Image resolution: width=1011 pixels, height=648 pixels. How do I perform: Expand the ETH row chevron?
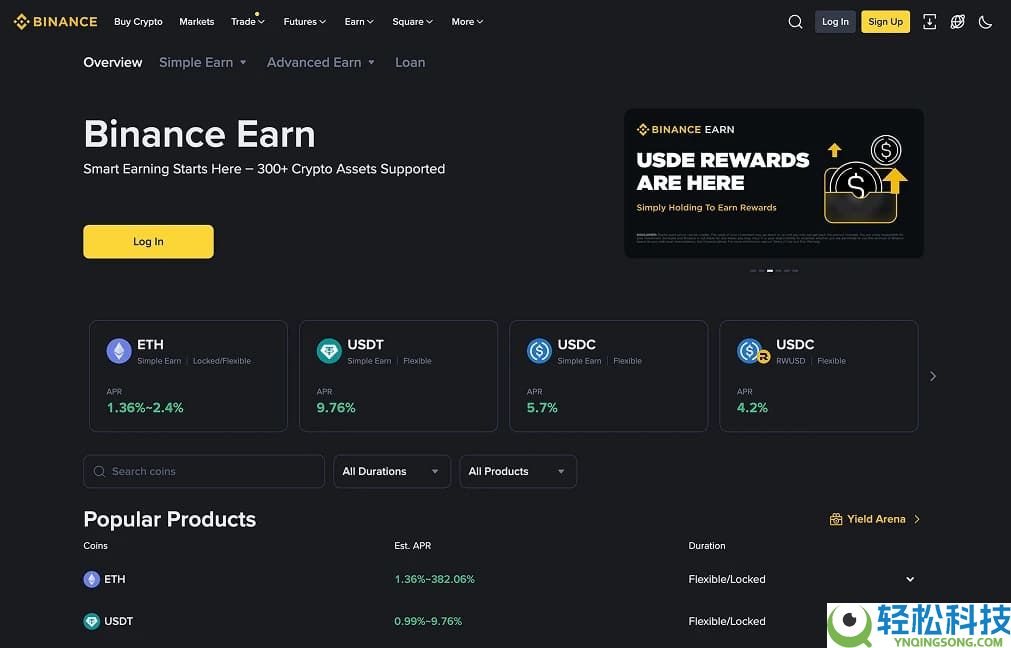pos(910,579)
